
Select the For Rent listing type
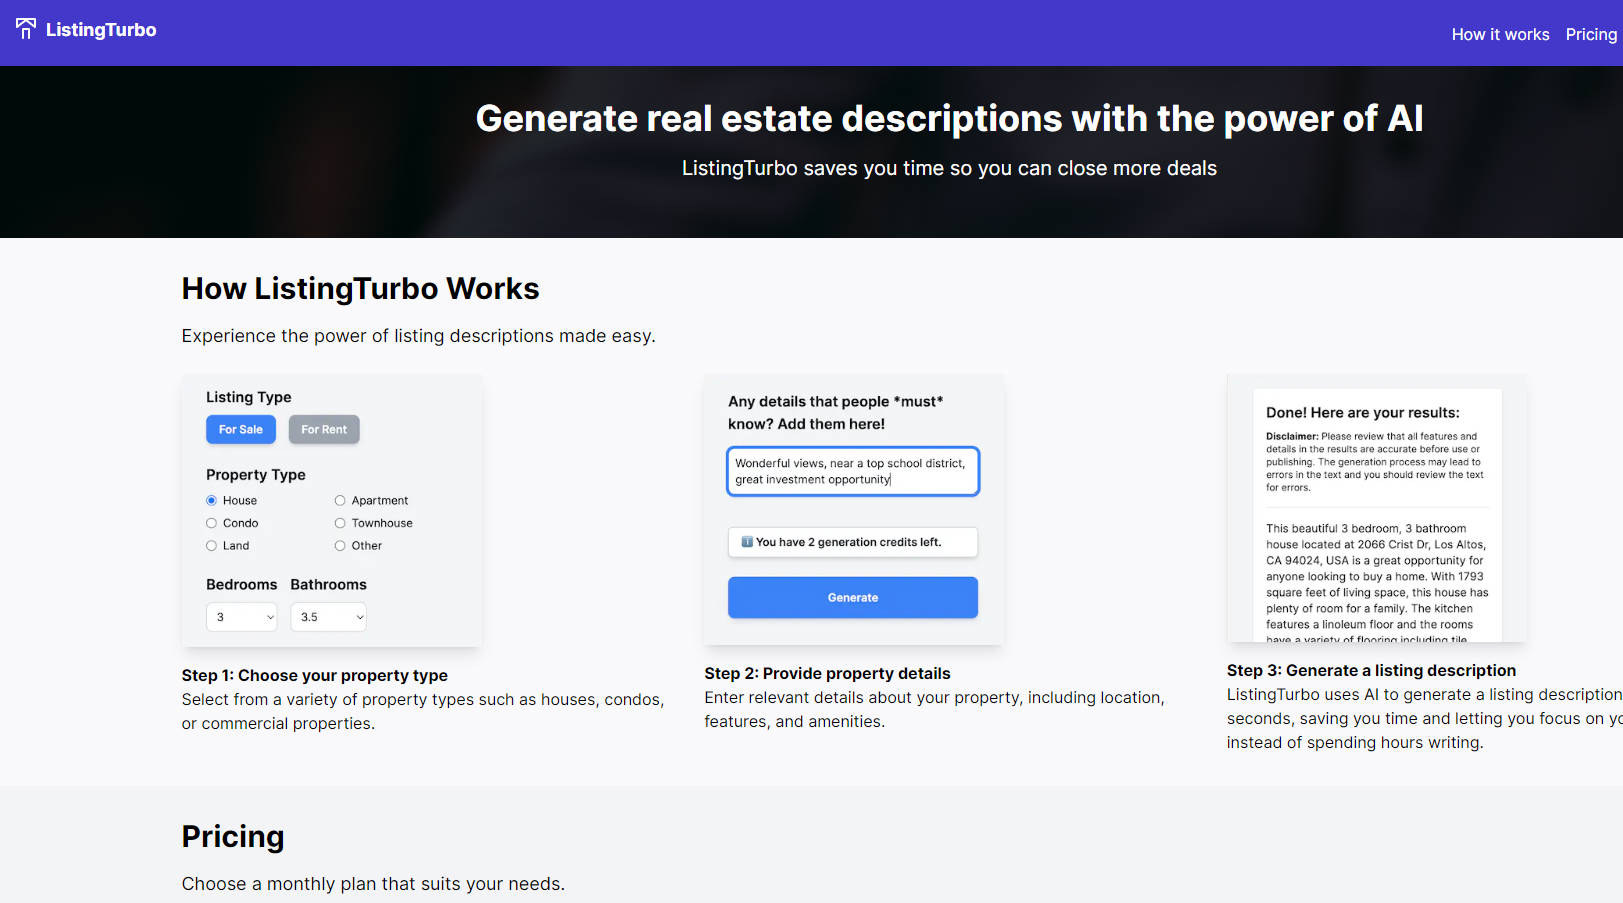pyautogui.click(x=324, y=429)
